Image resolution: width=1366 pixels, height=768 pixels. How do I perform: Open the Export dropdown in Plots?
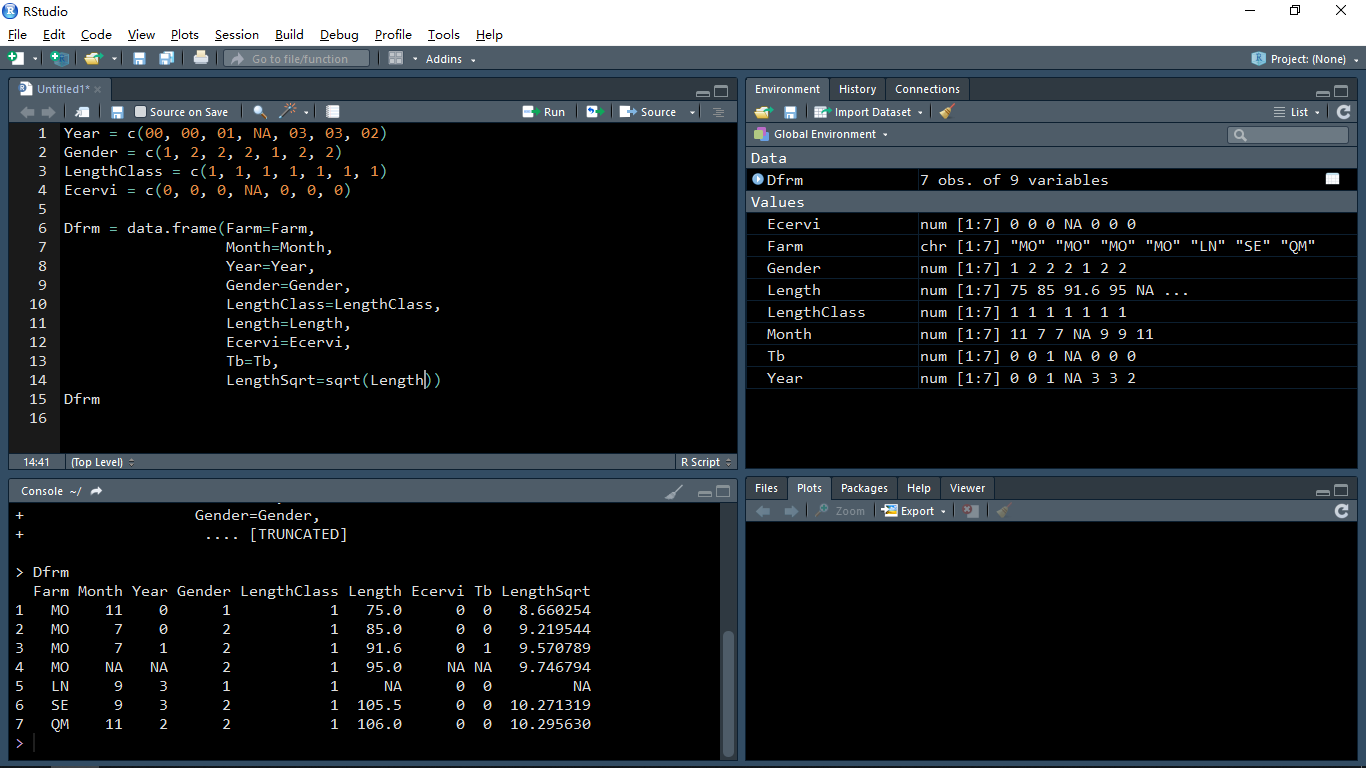click(x=913, y=511)
